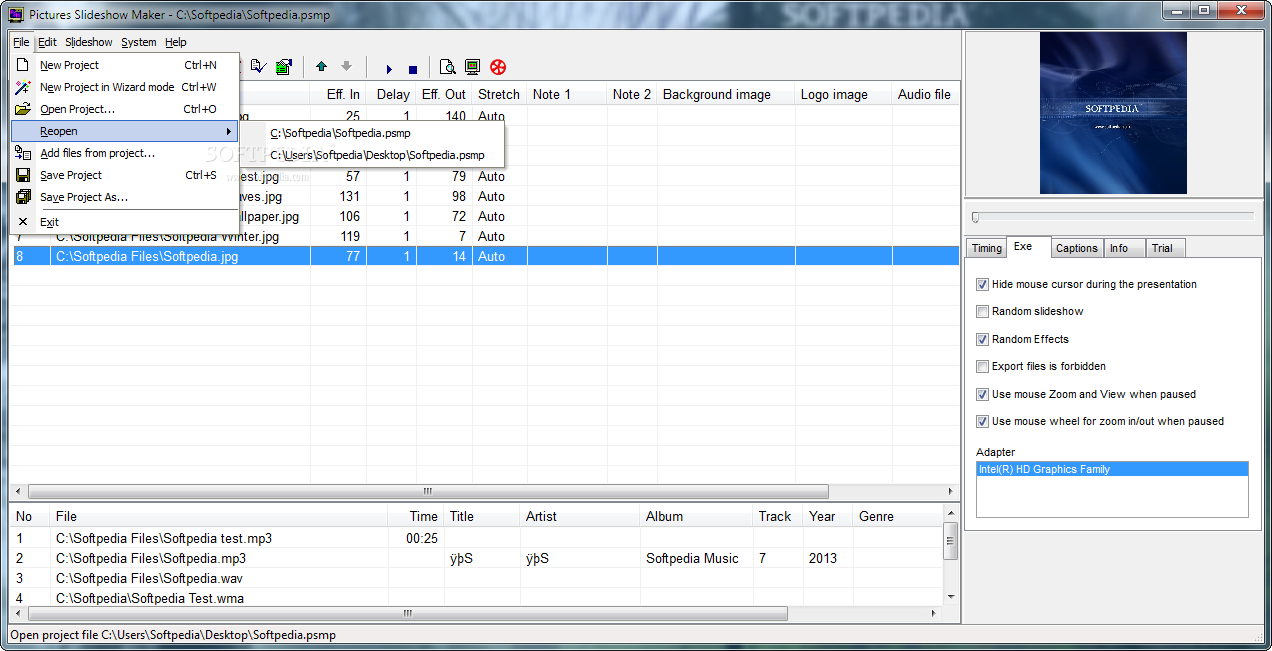Switch to the Captions tab
1272x651 pixels.
(1077, 248)
